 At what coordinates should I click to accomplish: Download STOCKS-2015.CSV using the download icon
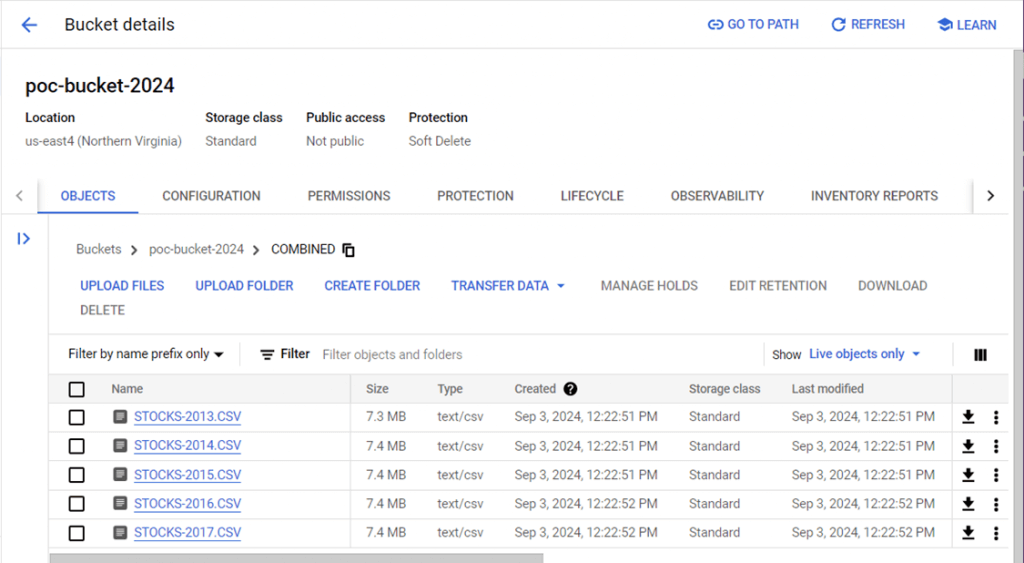tap(968, 475)
